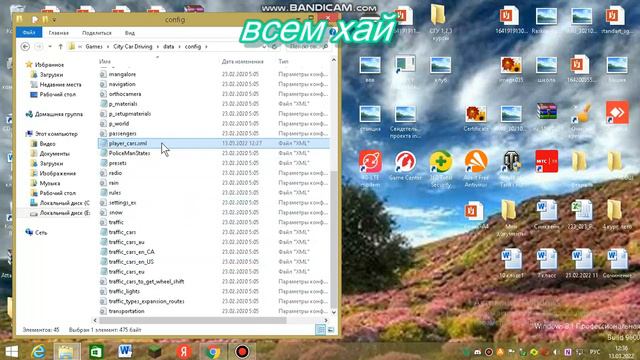The width and height of the screenshot is (640, 360).
Task: Go back with the Explorer back arrow
Action: [25, 47]
